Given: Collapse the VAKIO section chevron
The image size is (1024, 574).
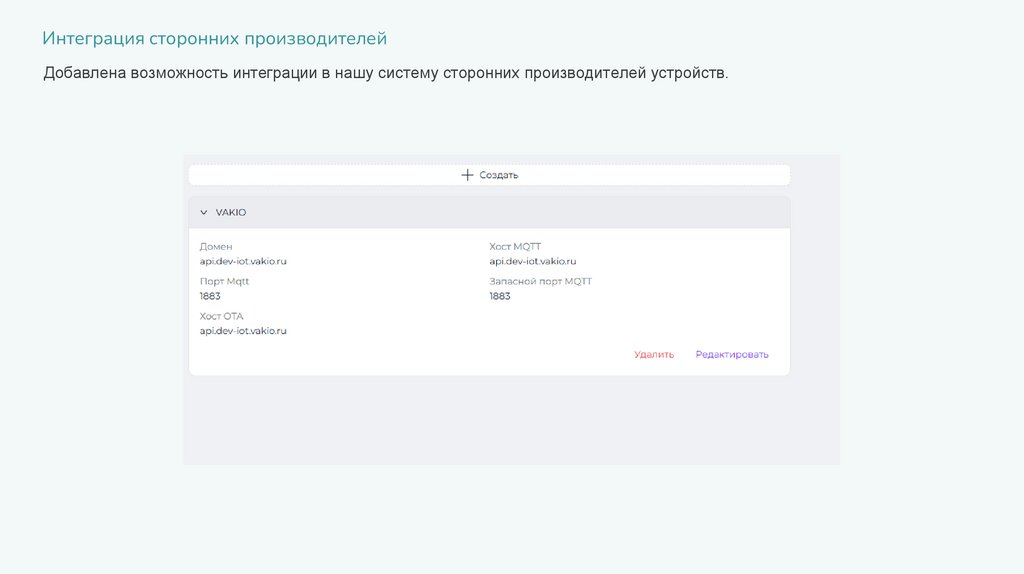Looking at the screenshot, I should (x=204, y=213).
